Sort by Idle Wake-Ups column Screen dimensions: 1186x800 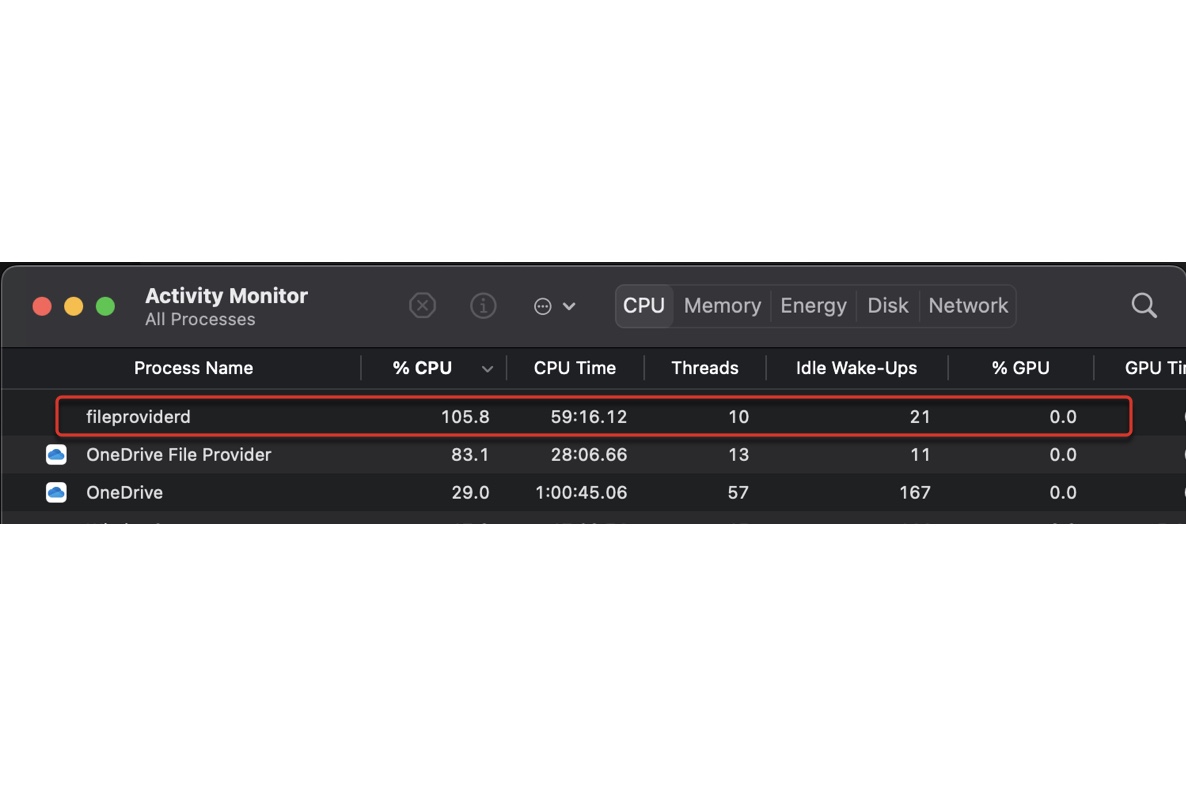[x=856, y=368]
